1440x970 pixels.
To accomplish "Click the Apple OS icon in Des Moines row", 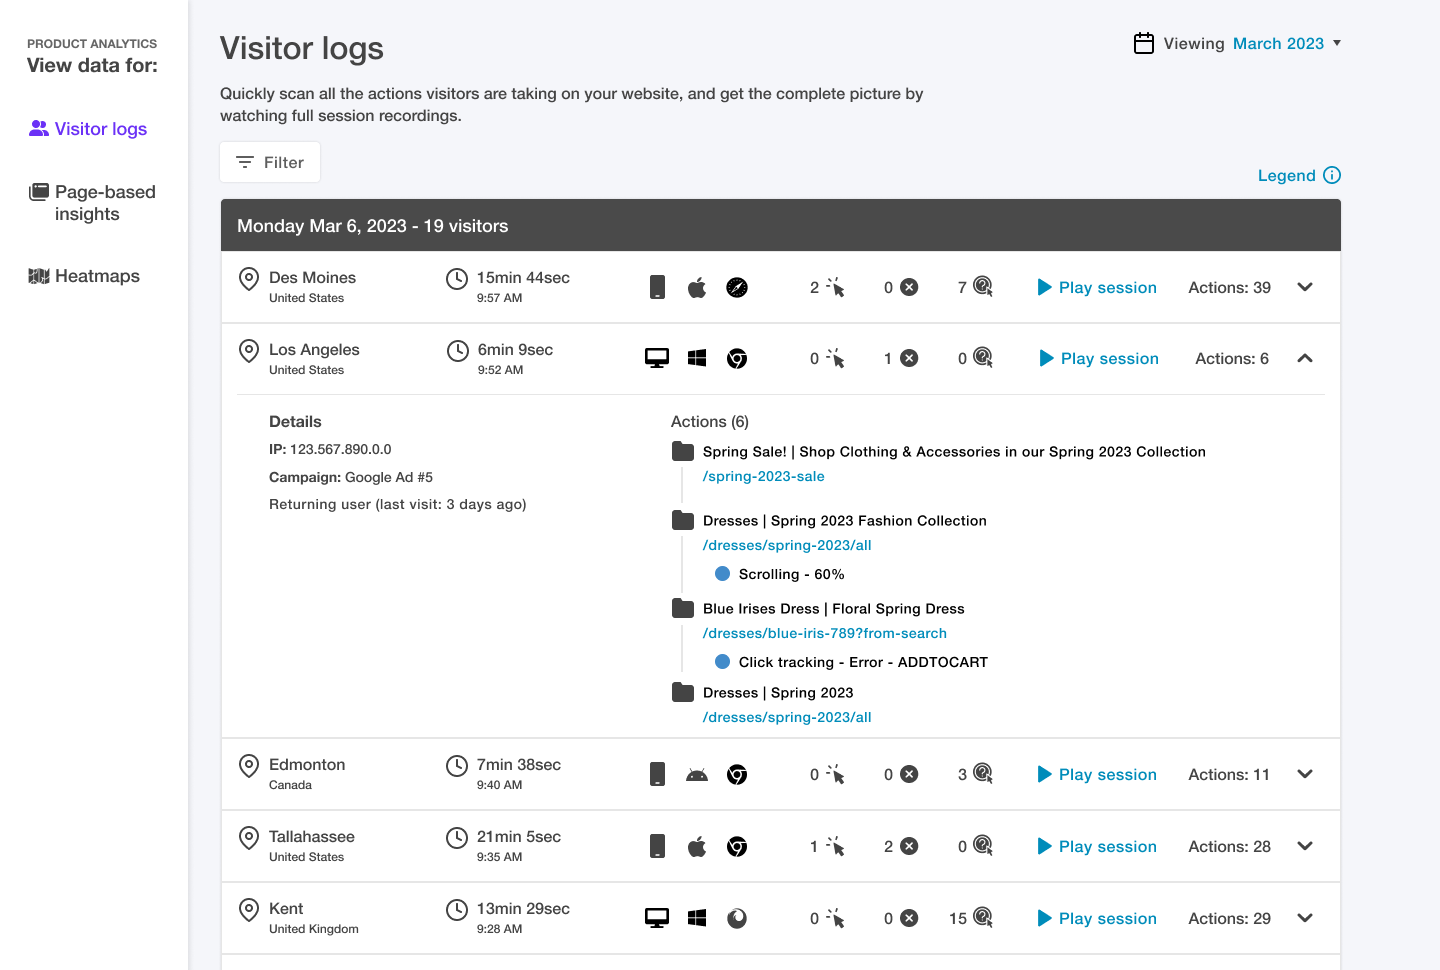I will [697, 288].
